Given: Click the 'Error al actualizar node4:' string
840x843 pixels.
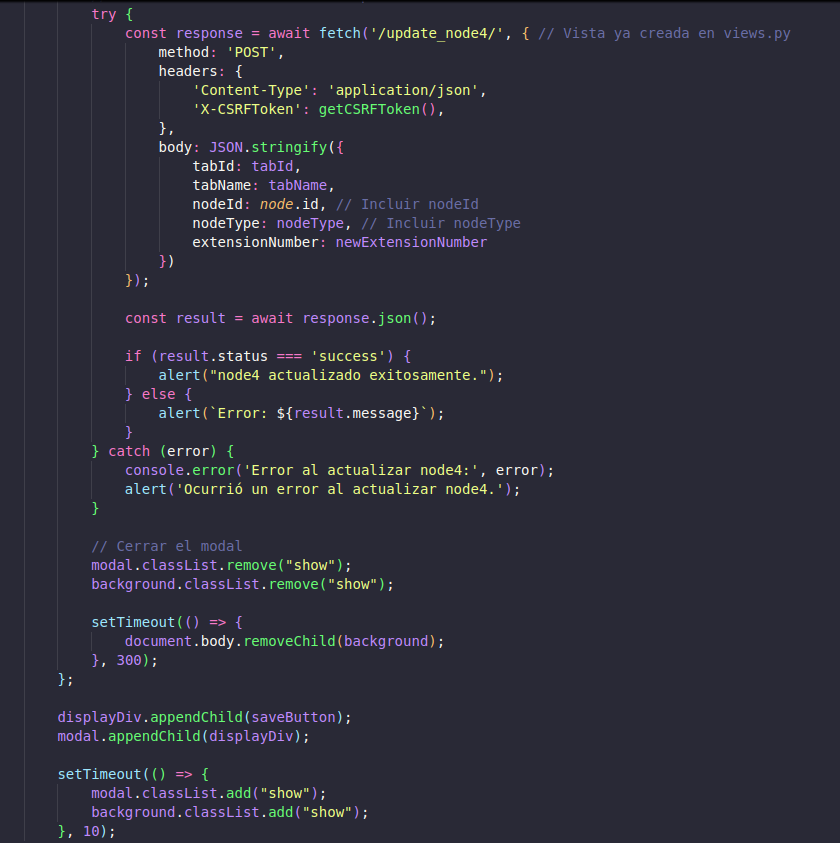Looking at the screenshot, I should click(x=360, y=470).
